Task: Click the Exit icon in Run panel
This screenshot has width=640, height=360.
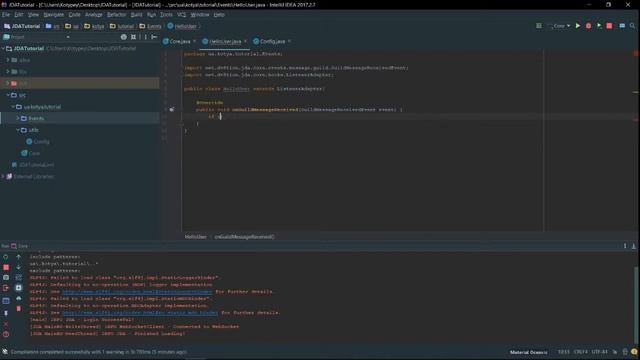Action: coord(6,288)
